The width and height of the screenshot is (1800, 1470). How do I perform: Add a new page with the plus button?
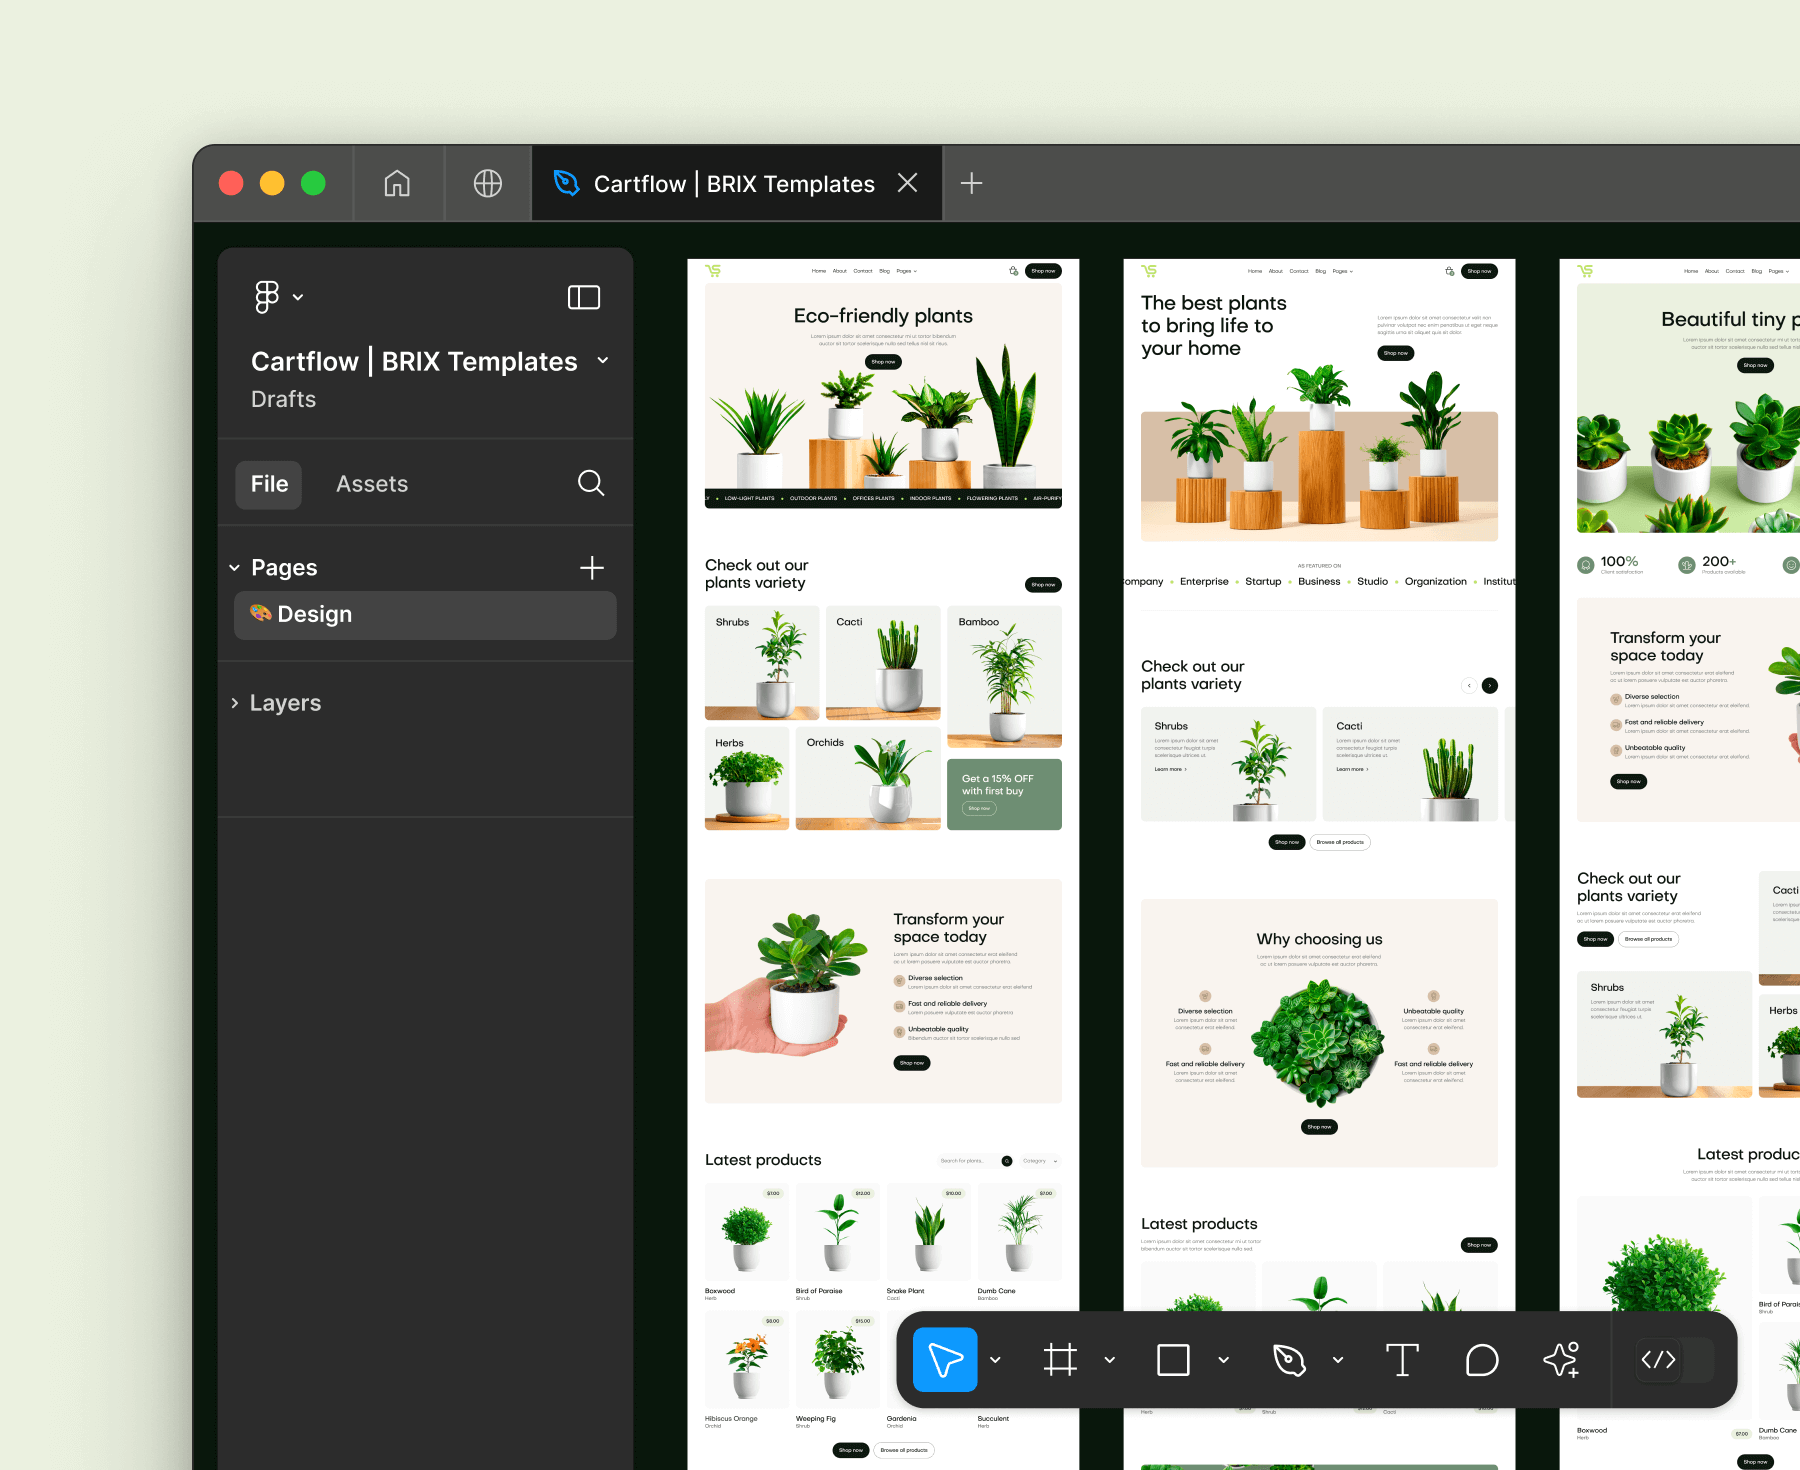pyautogui.click(x=592, y=567)
